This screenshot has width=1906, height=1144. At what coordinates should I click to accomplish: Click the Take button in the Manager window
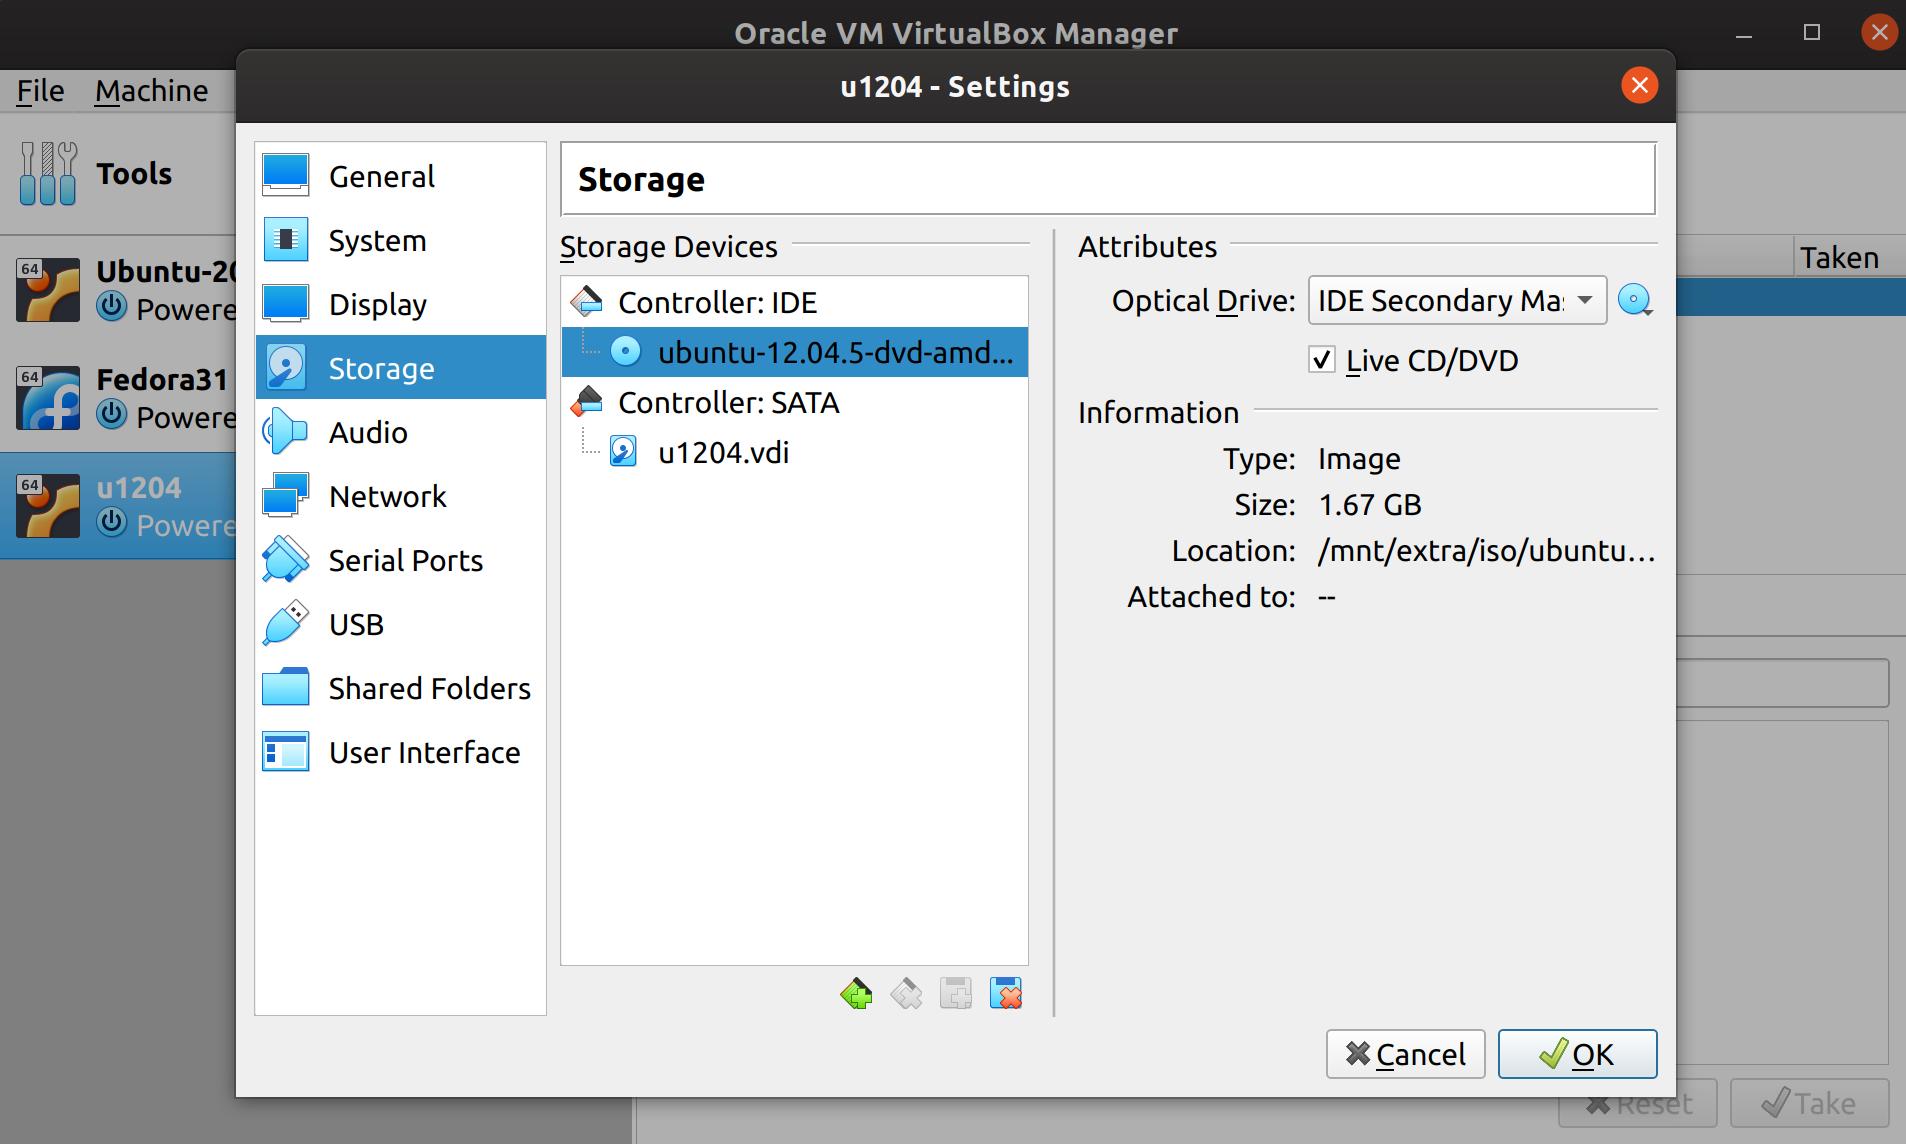coord(1809,1103)
